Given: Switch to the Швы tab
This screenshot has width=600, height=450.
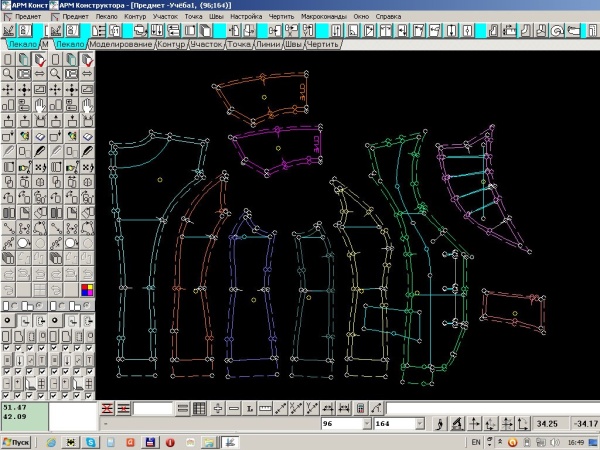Looking at the screenshot, I should click(293, 44).
